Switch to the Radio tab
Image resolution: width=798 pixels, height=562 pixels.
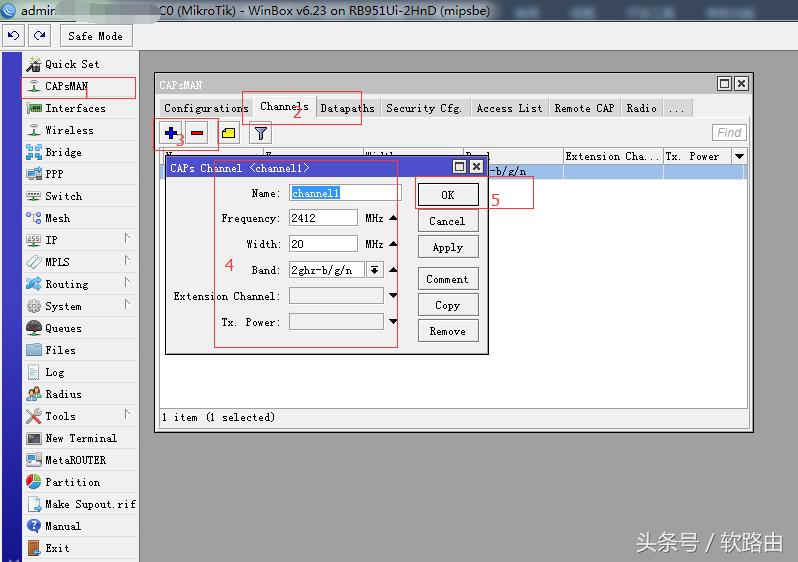click(641, 108)
